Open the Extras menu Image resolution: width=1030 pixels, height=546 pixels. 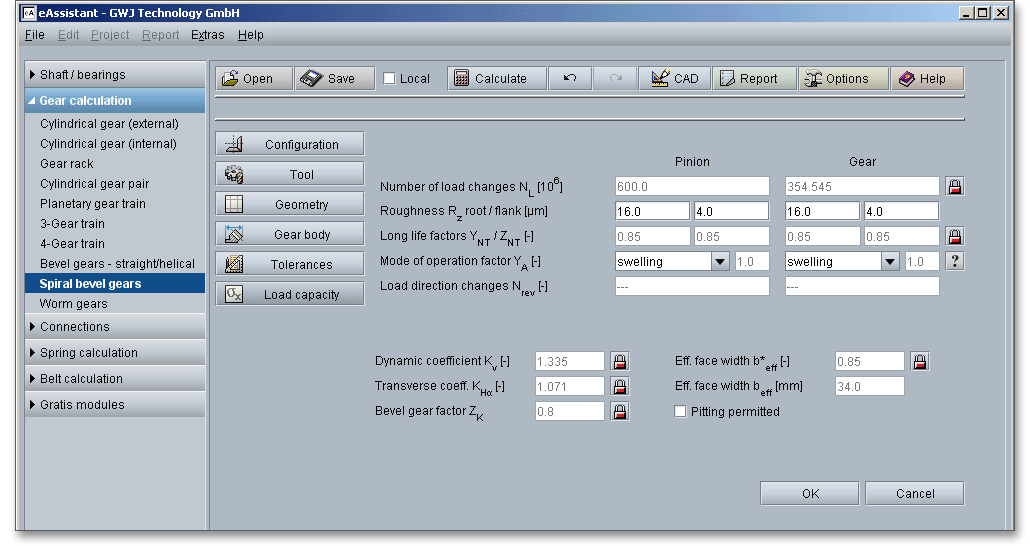pos(208,35)
